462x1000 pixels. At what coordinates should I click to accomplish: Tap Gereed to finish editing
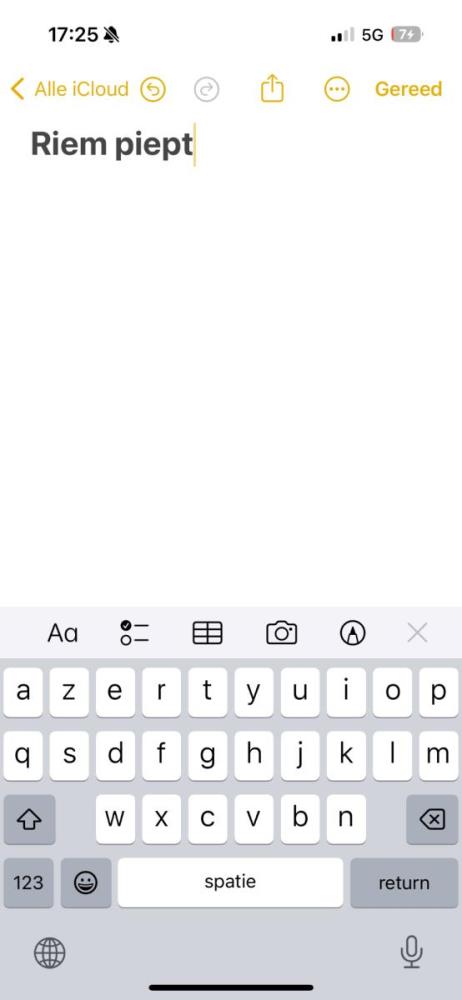click(x=408, y=89)
